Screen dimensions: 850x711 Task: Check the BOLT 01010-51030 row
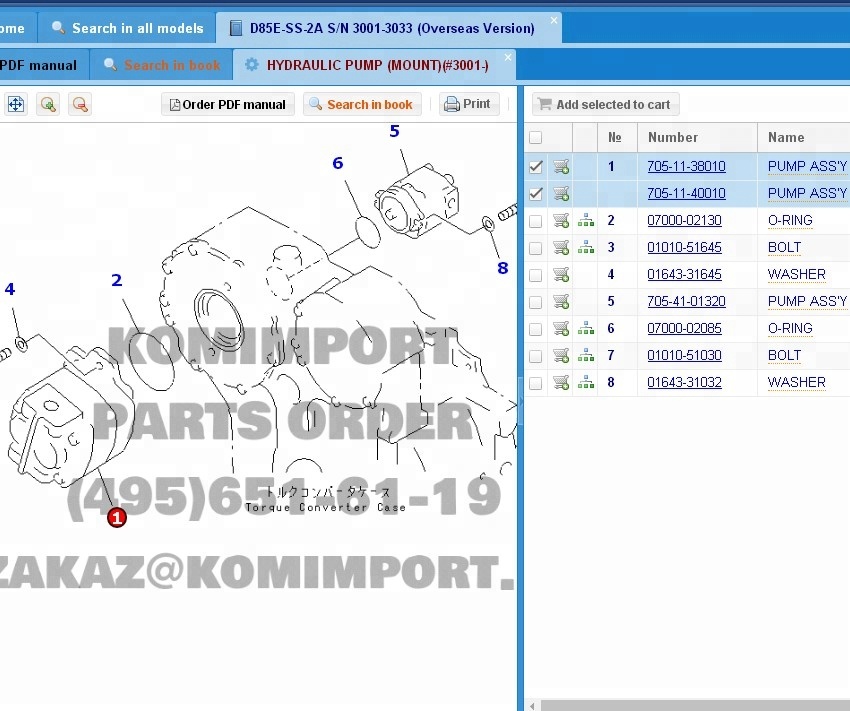[x=536, y=356]
